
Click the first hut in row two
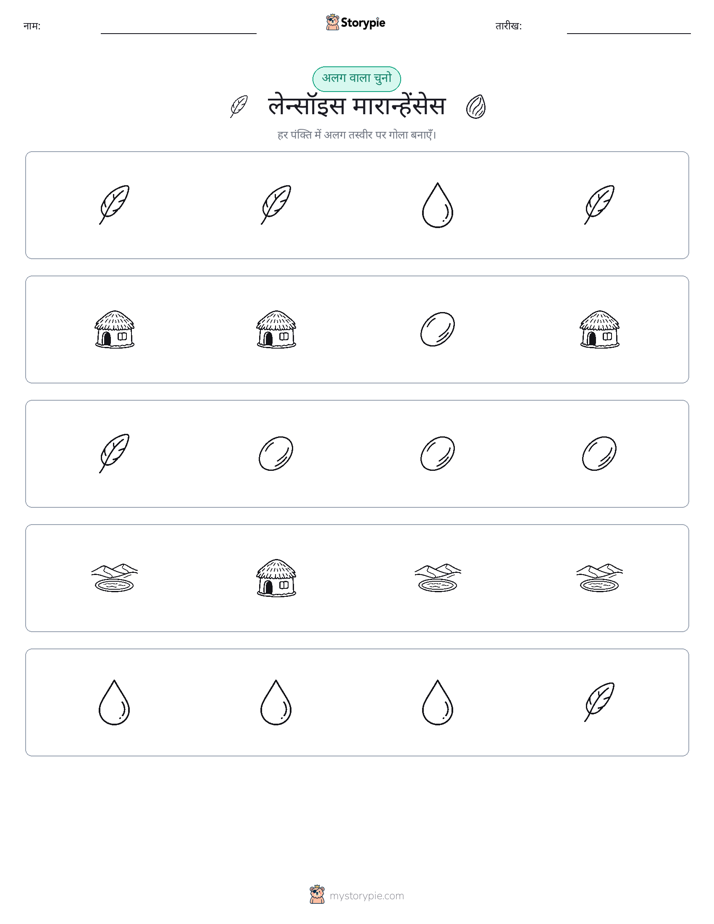[x=114, y=329]
